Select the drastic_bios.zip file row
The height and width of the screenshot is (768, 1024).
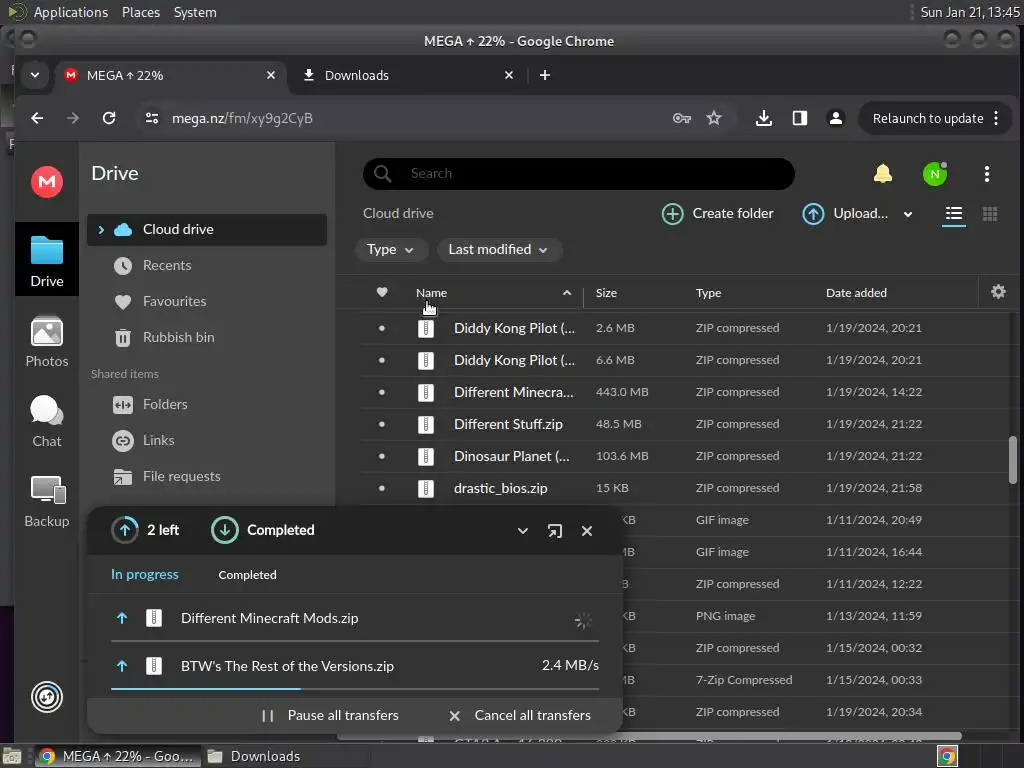[x=684, y=488]
